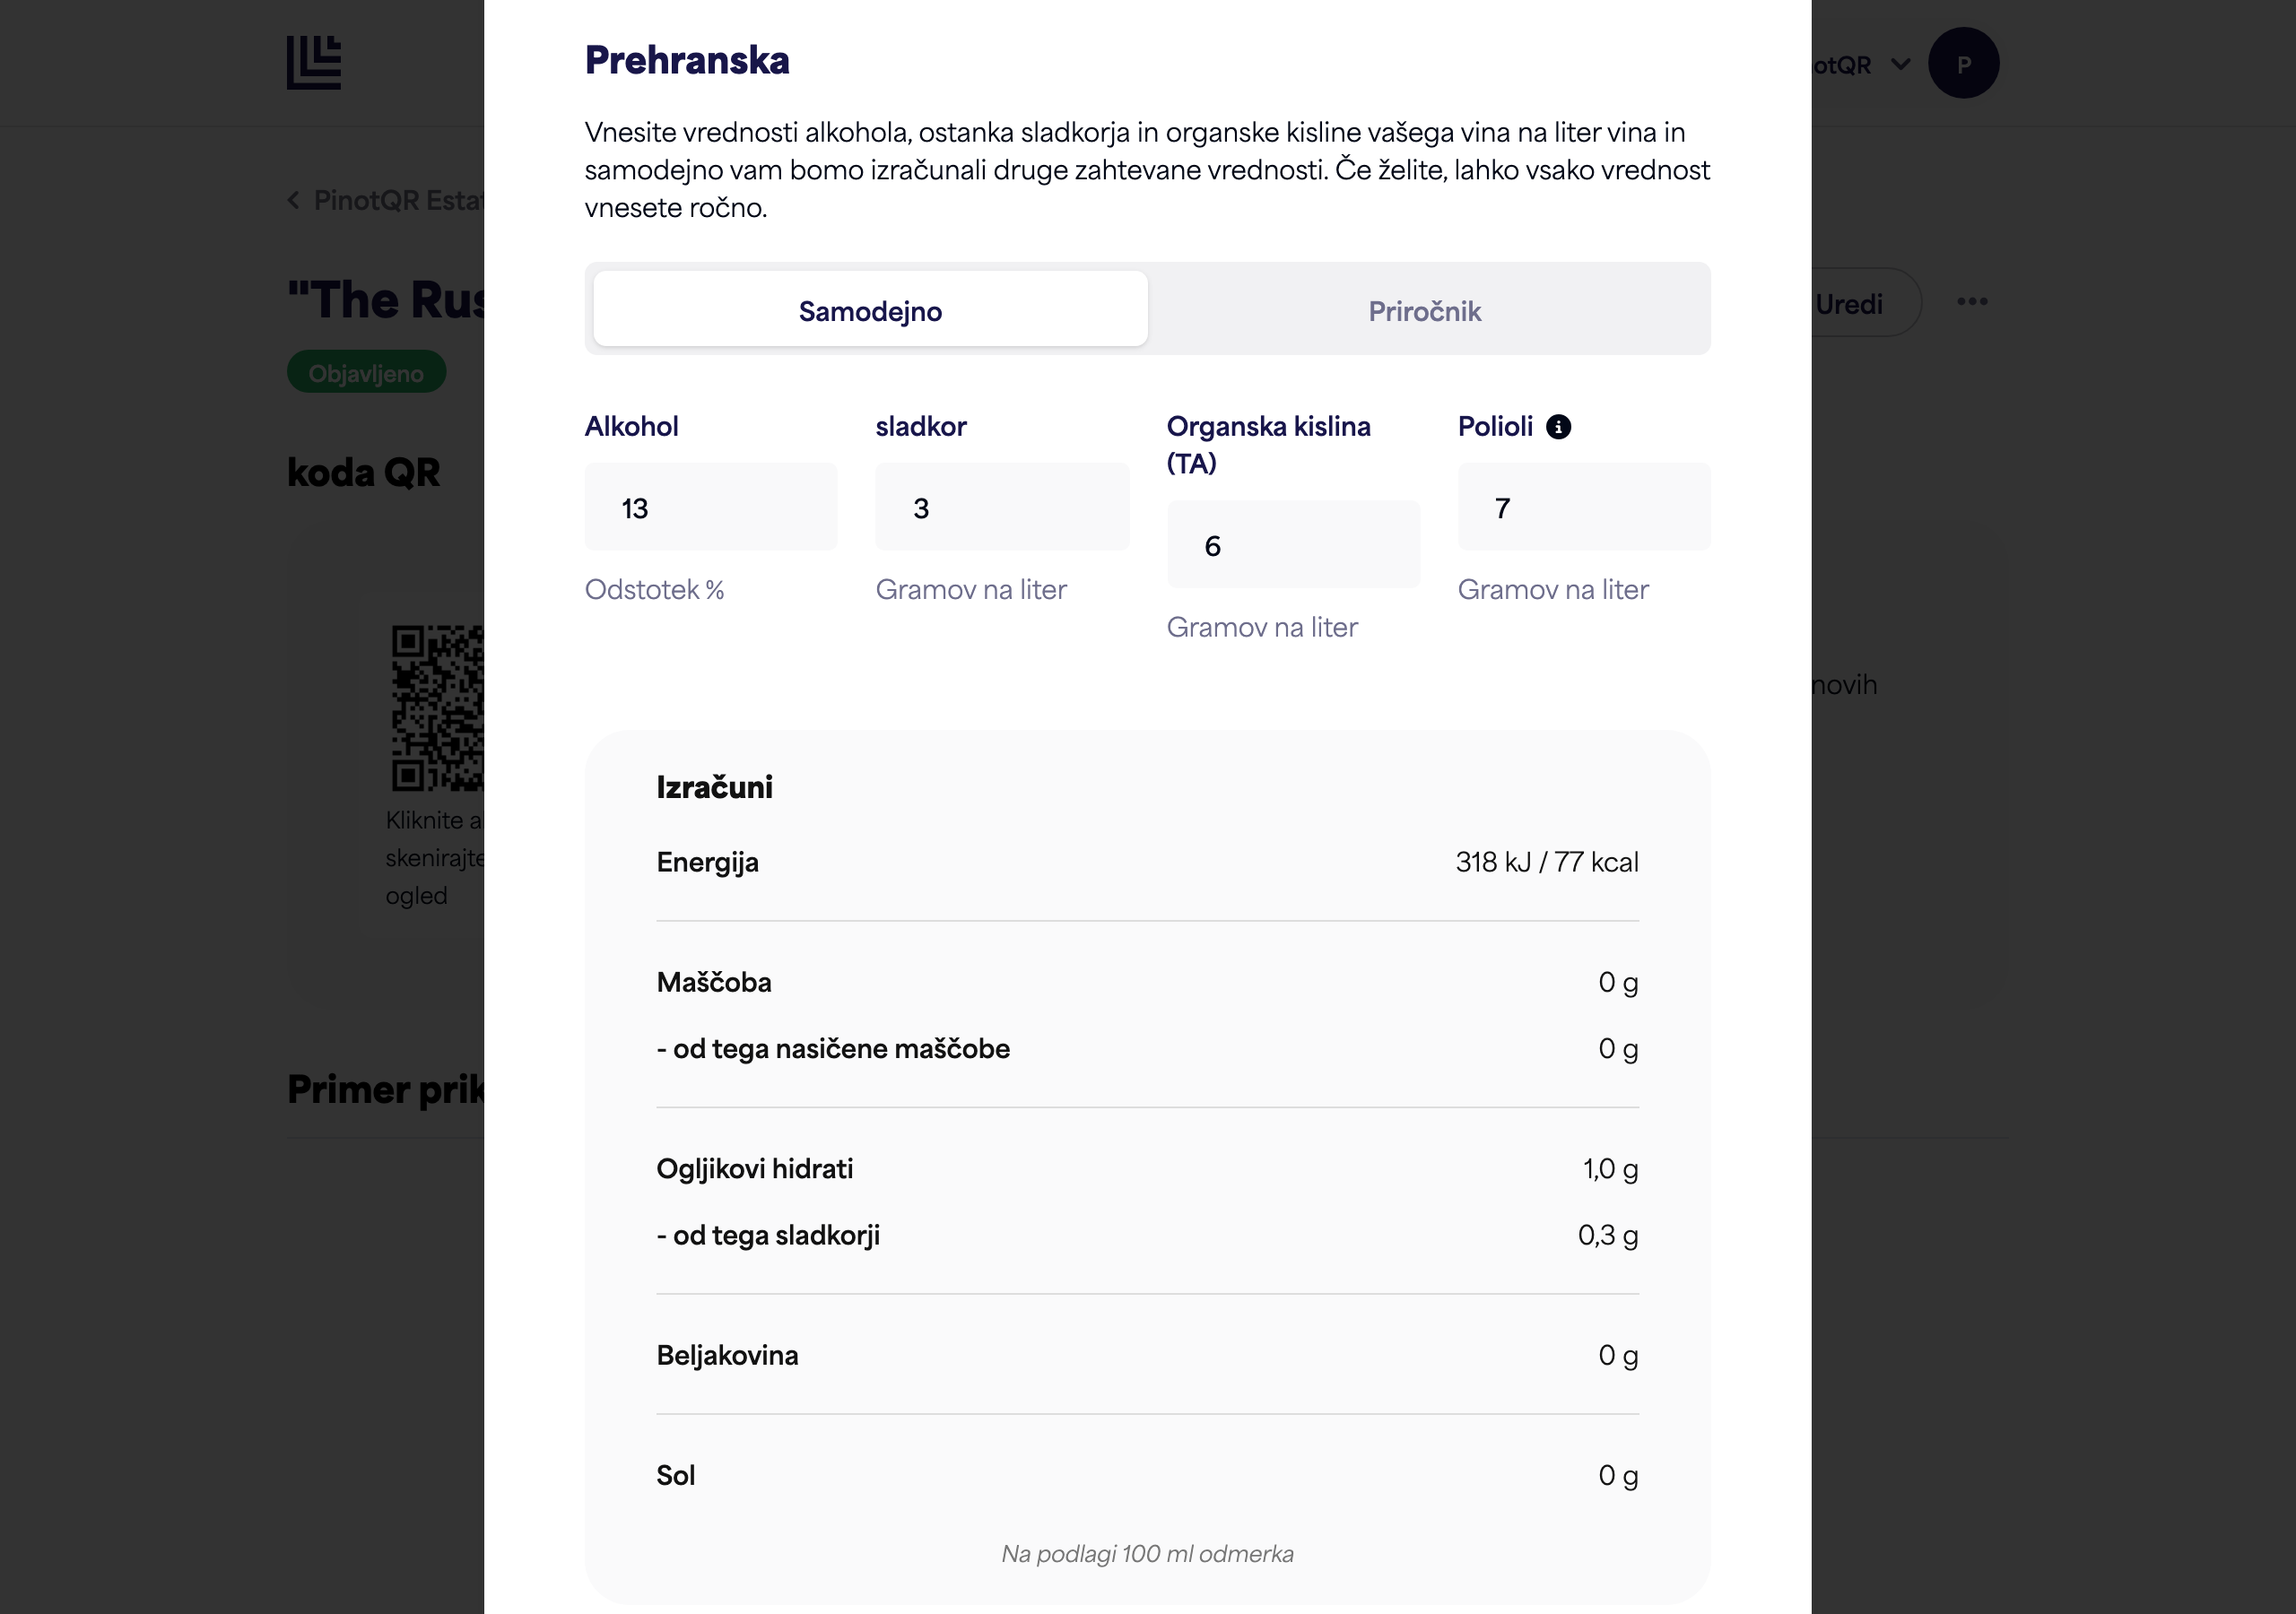Click the Sol result row

tap(1147, 1475)
